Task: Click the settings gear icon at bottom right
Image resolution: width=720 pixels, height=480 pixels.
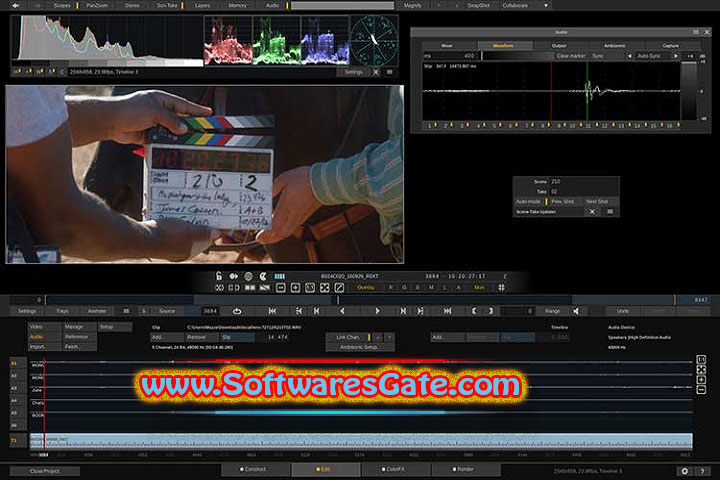Action: point(685,471)
